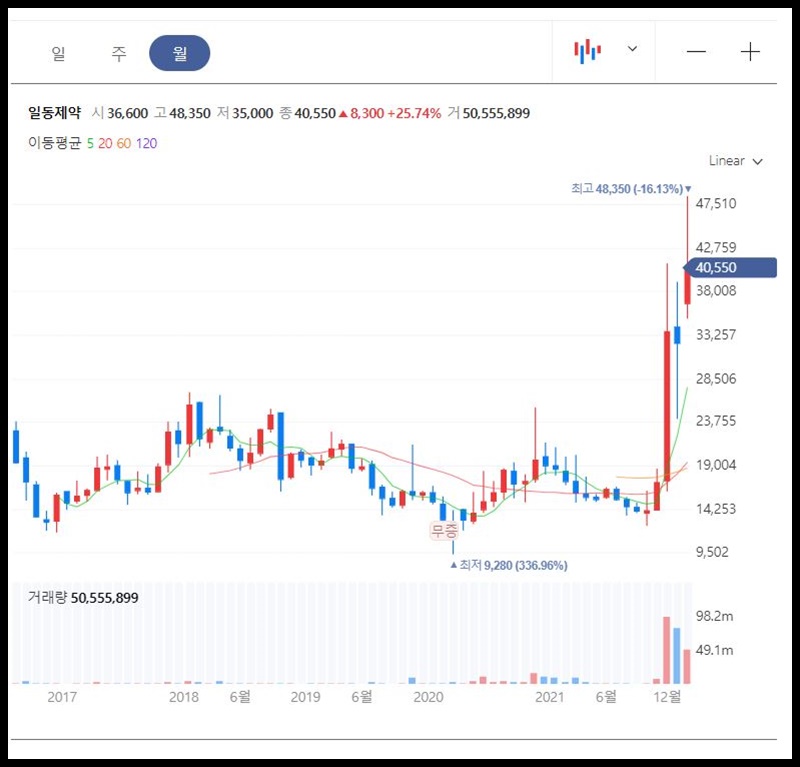Click the candlestick chart type icon

(x=587, y=51)
